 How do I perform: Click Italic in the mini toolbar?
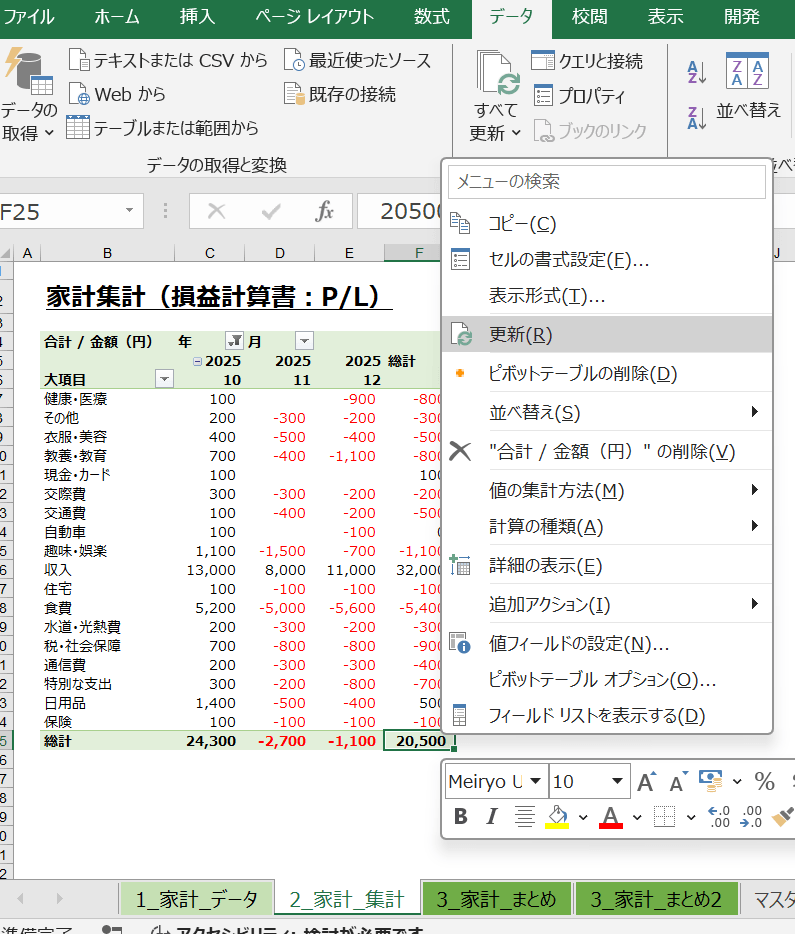click(491, 816)
